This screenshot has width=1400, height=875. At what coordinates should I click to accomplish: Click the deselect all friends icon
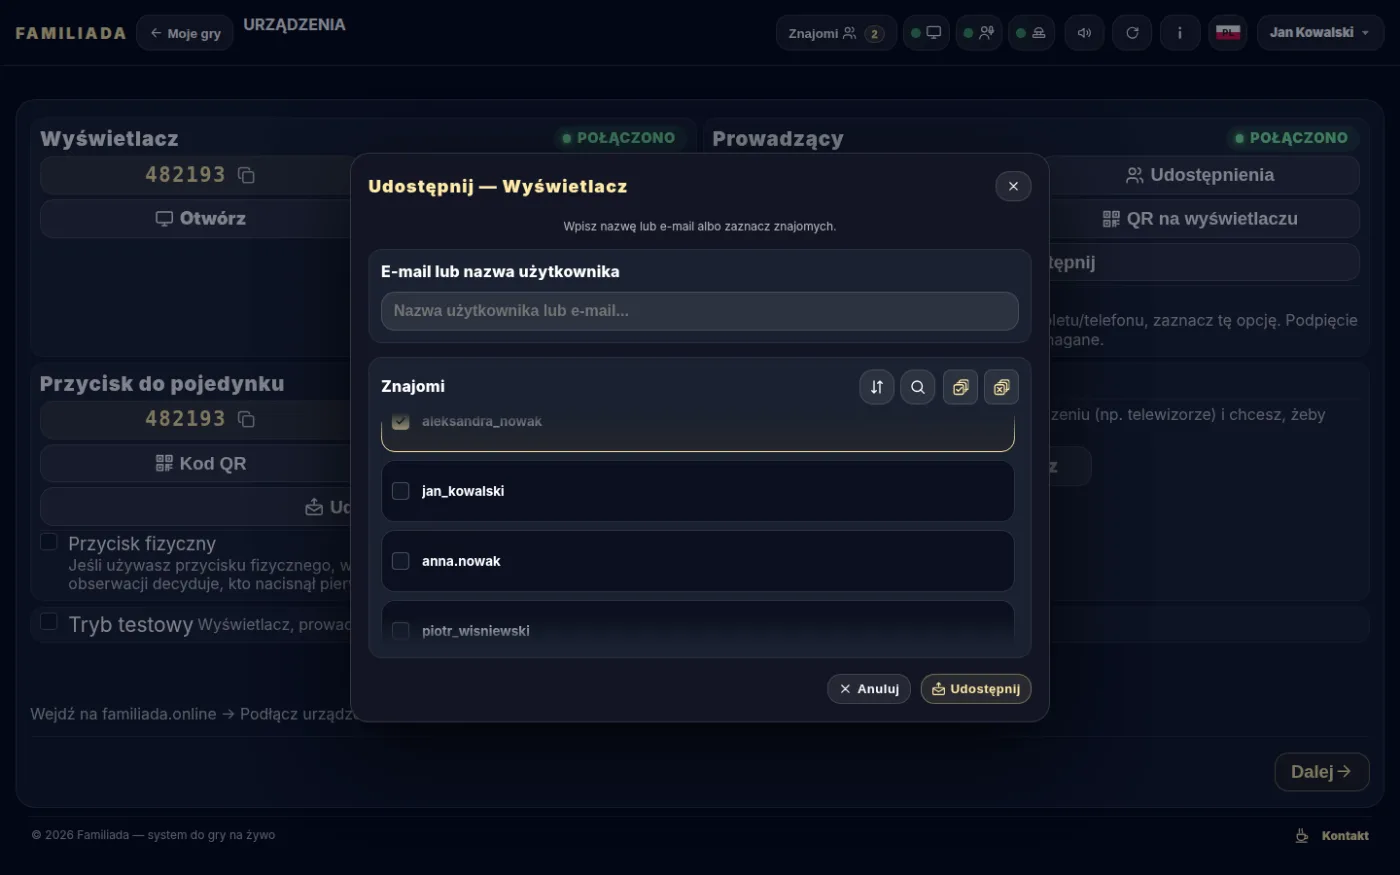[x=1001, y=387]
